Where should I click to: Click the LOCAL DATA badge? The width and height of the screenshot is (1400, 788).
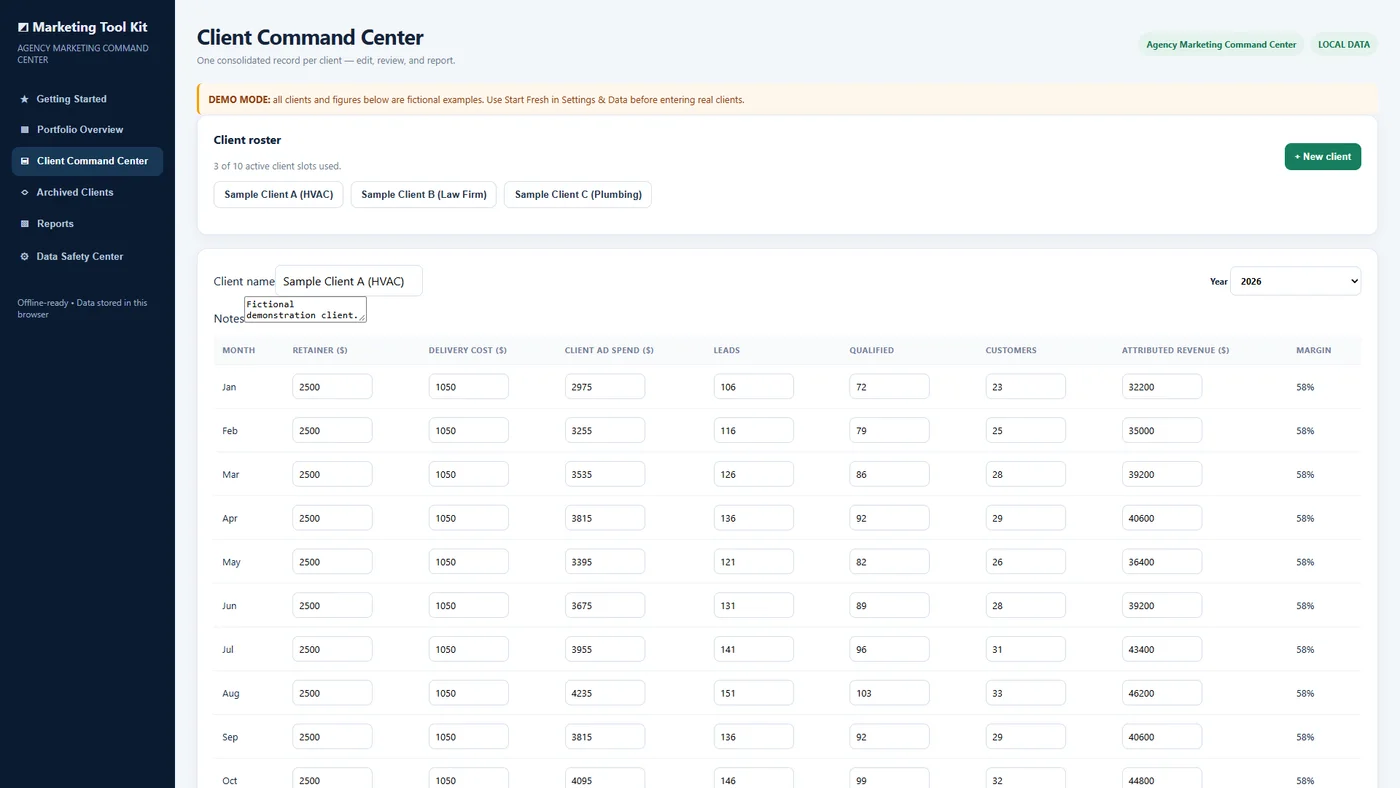[1344, 45]
